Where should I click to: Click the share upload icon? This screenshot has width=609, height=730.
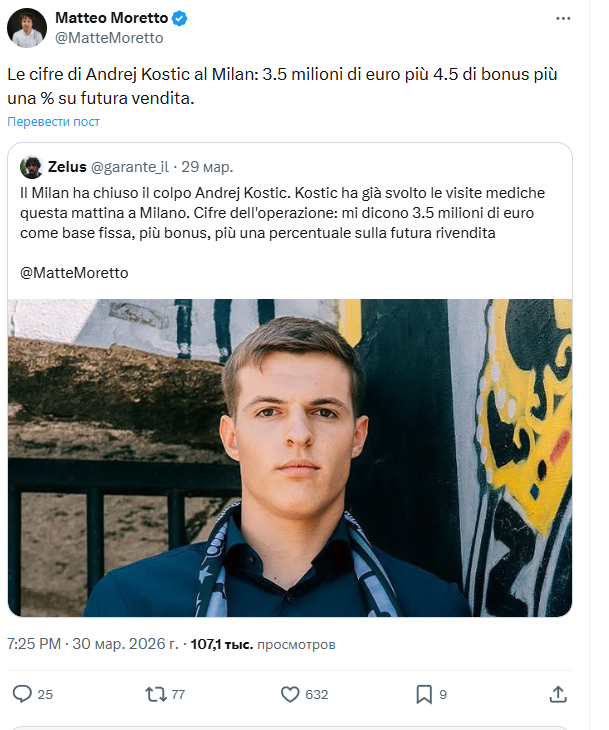click(559, 694)
